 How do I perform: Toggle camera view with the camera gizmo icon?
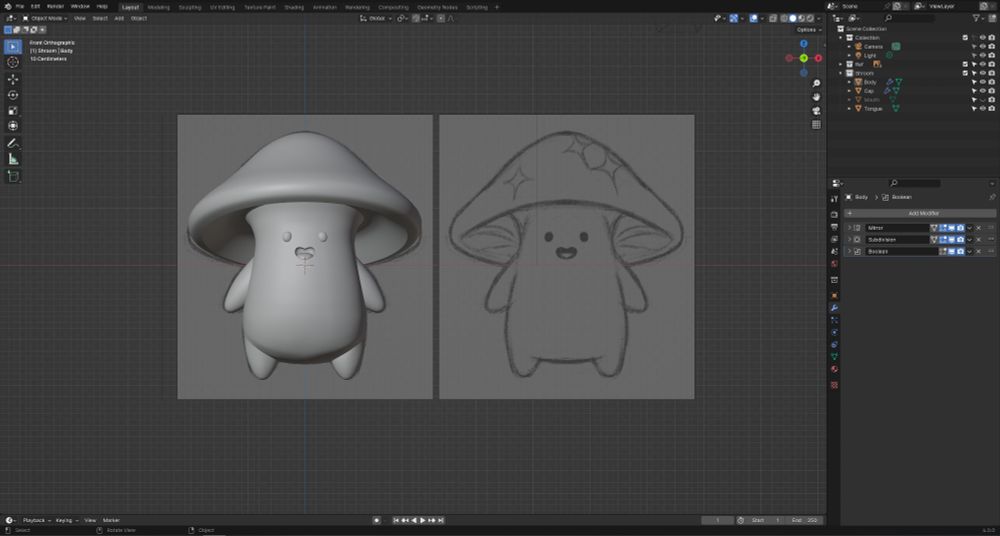(x=817, y=111)
